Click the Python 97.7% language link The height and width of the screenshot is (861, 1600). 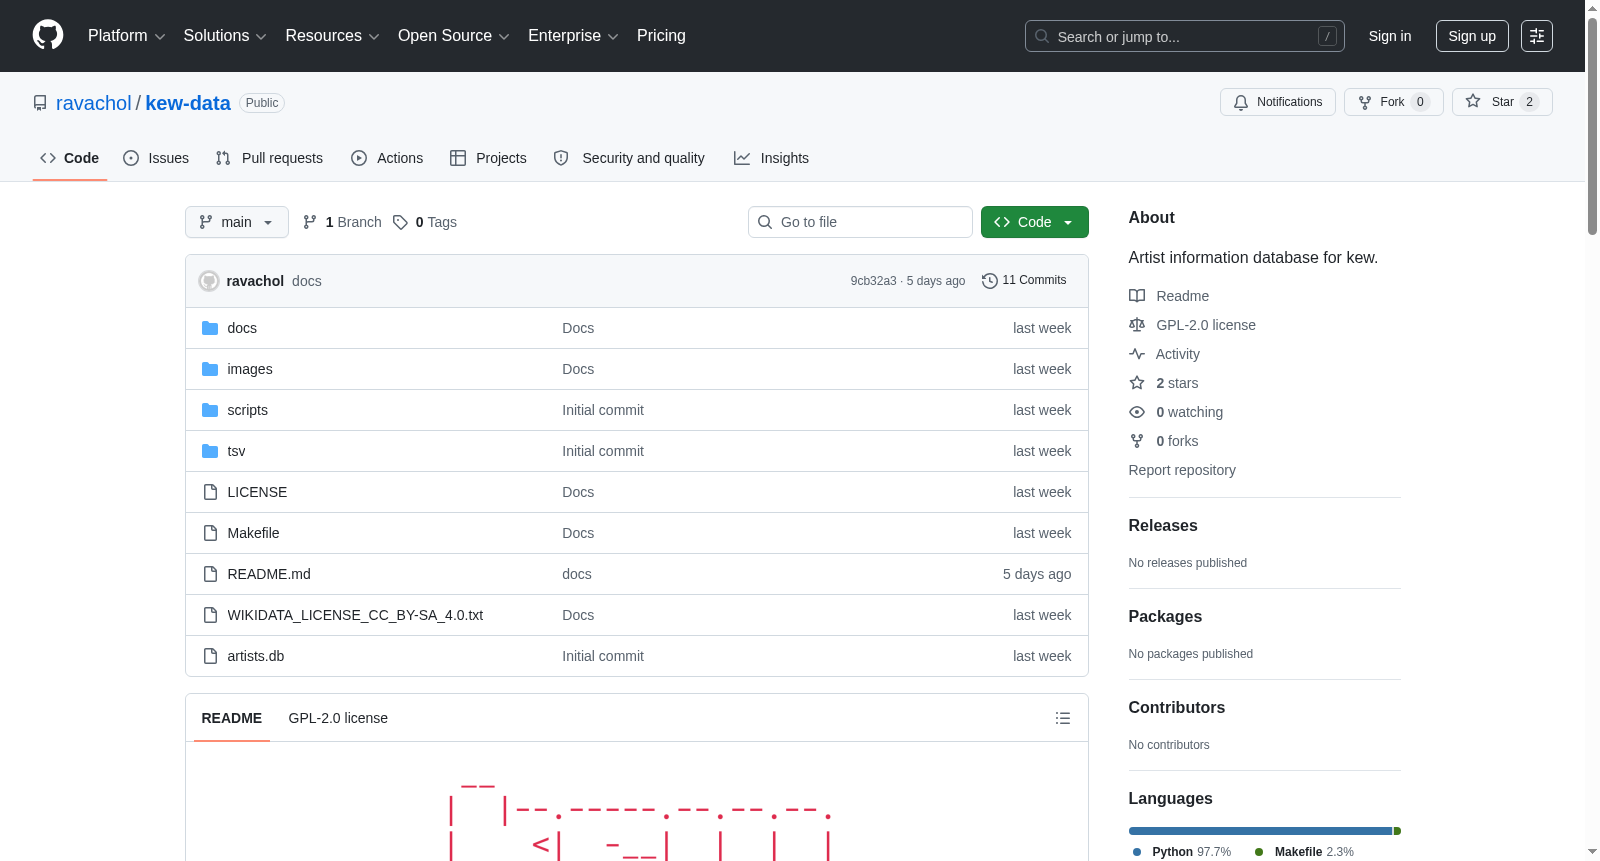coord(1182,852)
